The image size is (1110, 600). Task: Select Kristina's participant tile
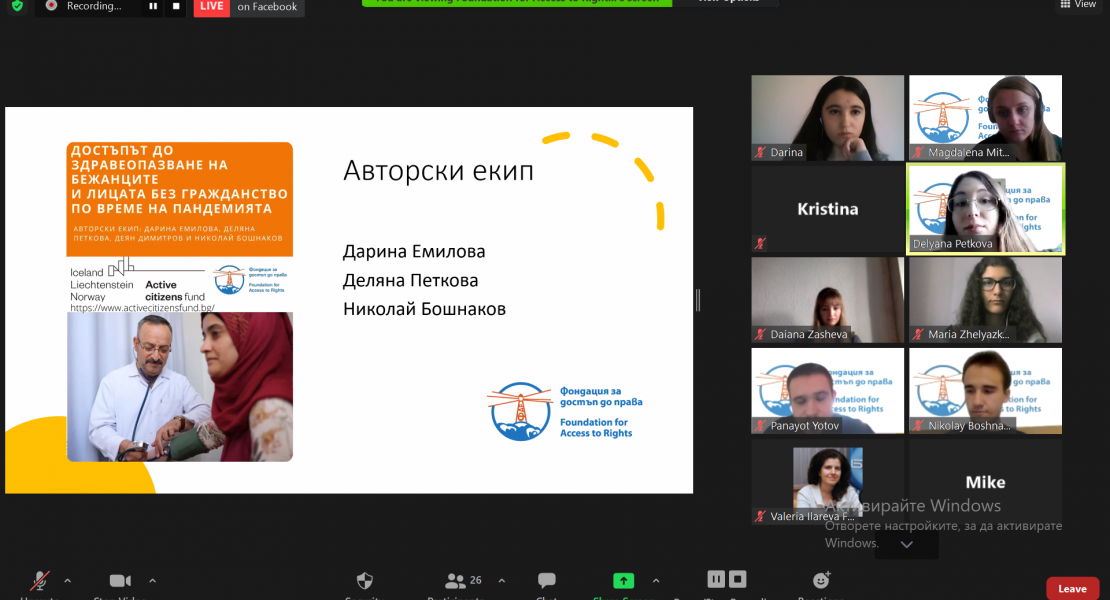[x=828, y=209]
